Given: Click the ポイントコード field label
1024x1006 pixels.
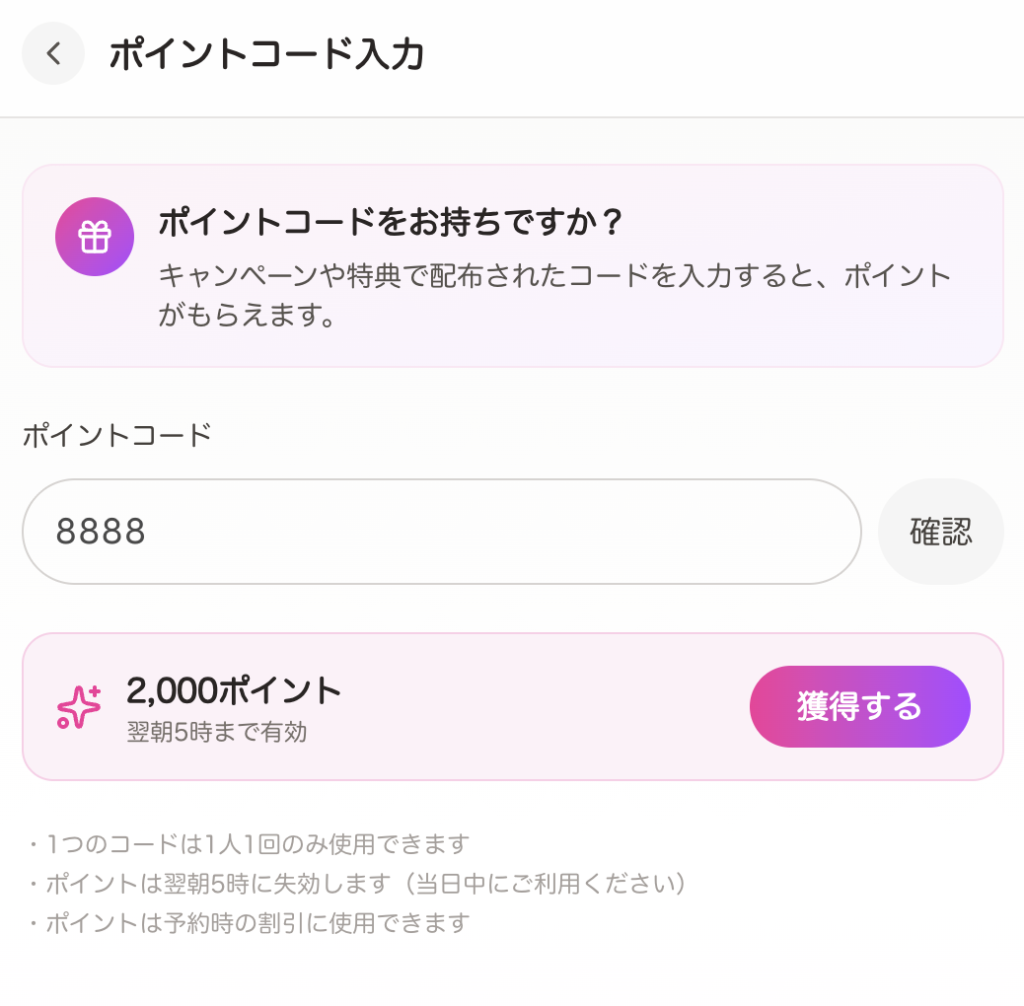Looking at the screenshot, I should coord(117,437).
